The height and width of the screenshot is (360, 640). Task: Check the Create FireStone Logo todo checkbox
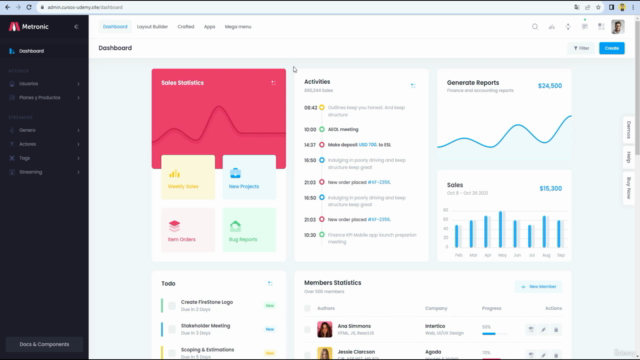(172, 305)
